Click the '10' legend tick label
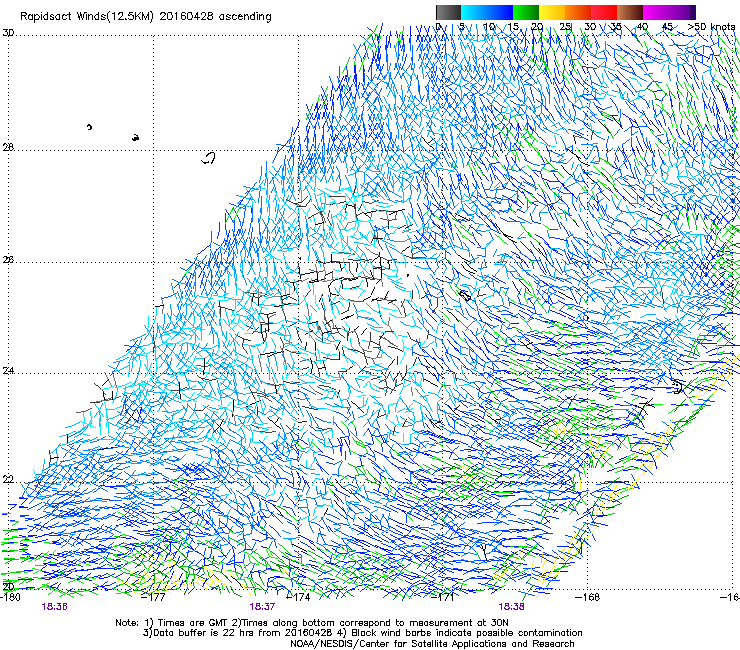The height and width of the screenshot is (650, 740). (488, 26)
